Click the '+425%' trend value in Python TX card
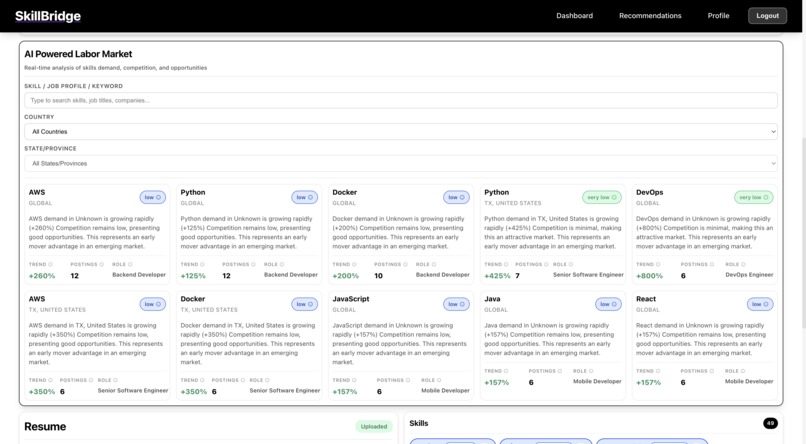Viewport: 806px width, 444px height. [x=497, y=276]
